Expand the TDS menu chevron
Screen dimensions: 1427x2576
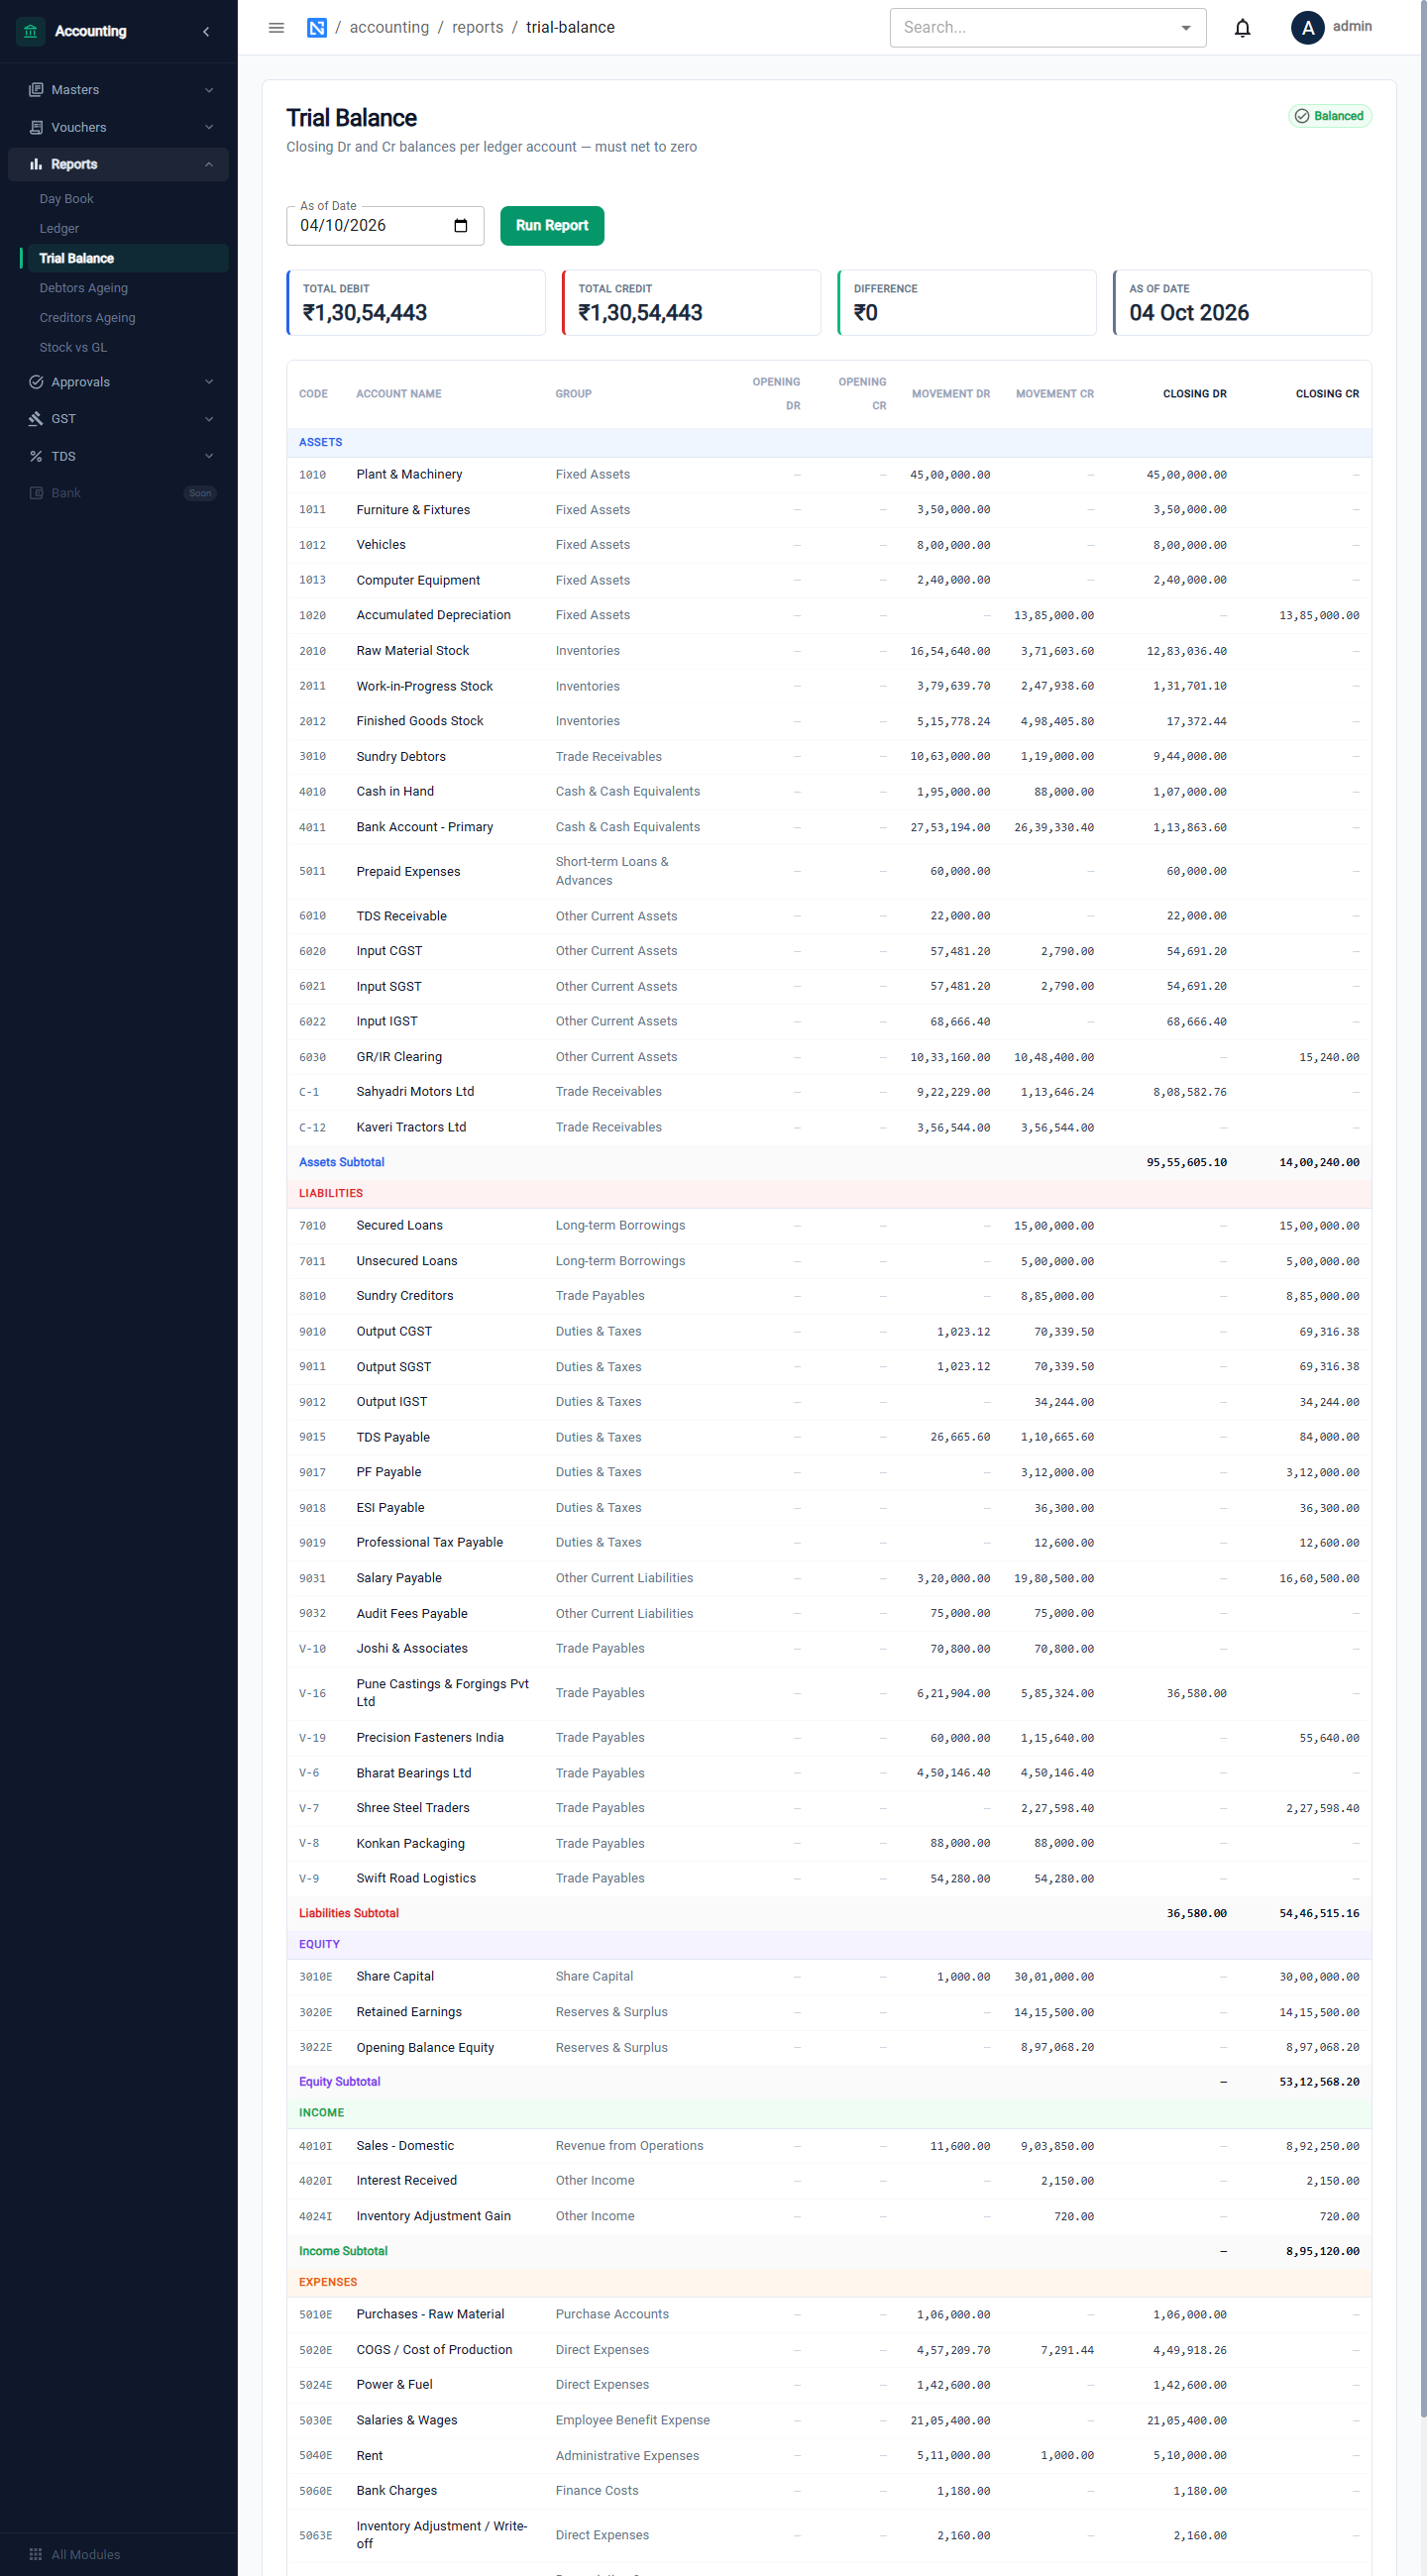pyautogui.click(x=209, y=456)
